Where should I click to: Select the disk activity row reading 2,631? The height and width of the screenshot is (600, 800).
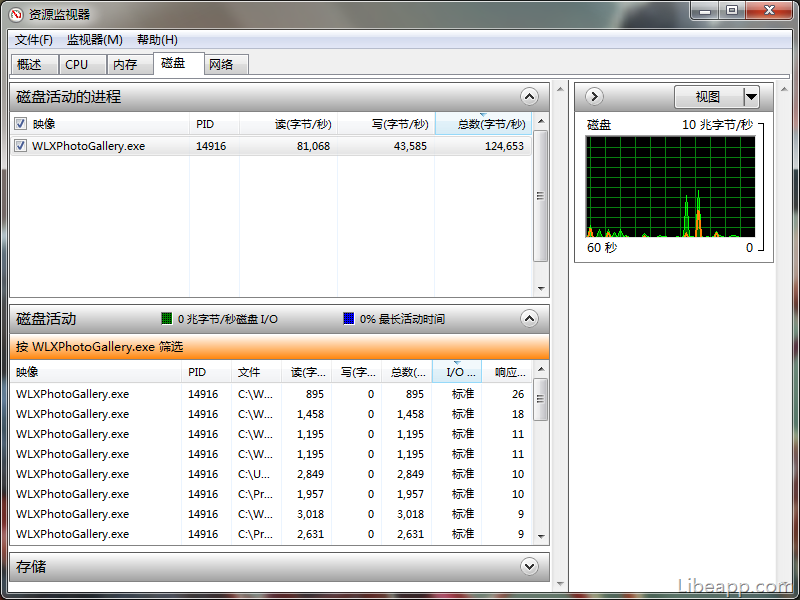pyautogui.click(x=271, y=534)
